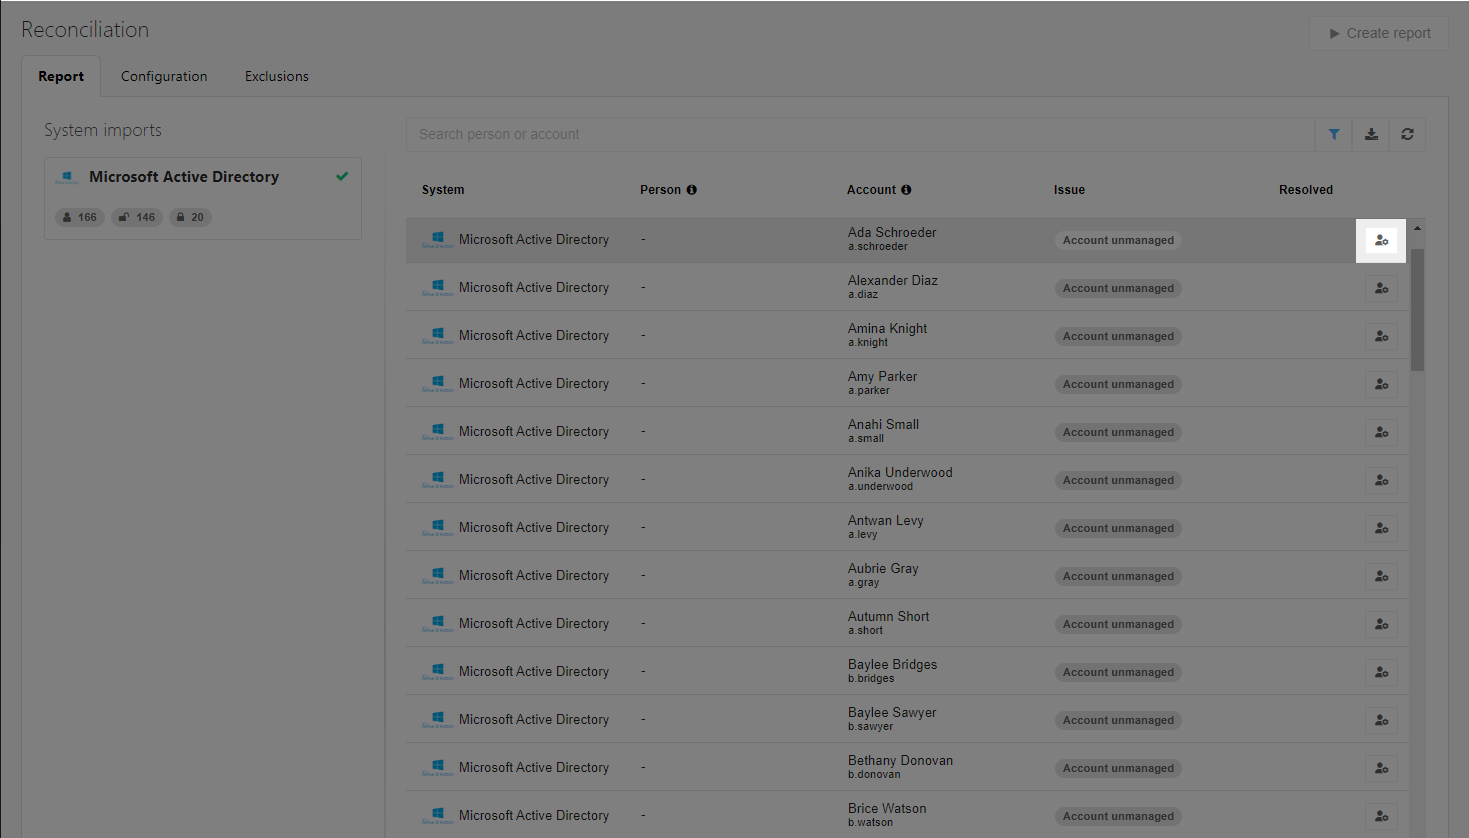This screenshot has width=1469, height=838.
Task: Click the a.levy username text
Action: click(863, 535)
